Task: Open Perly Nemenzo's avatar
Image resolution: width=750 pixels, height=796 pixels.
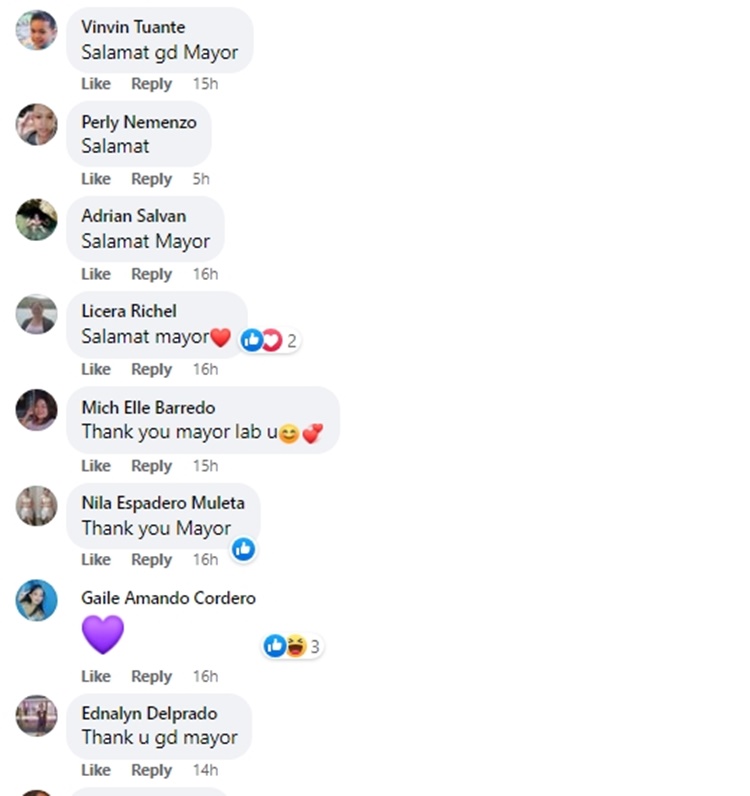Action: pos(36,124)
